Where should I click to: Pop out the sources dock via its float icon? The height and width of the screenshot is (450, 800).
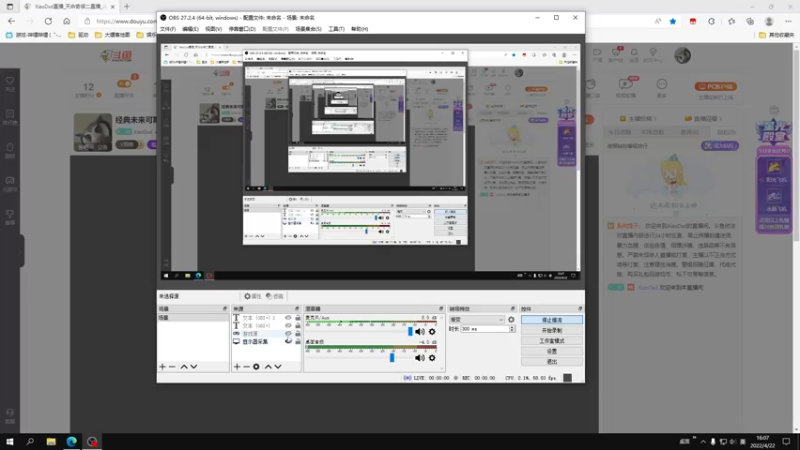(297, 309)
